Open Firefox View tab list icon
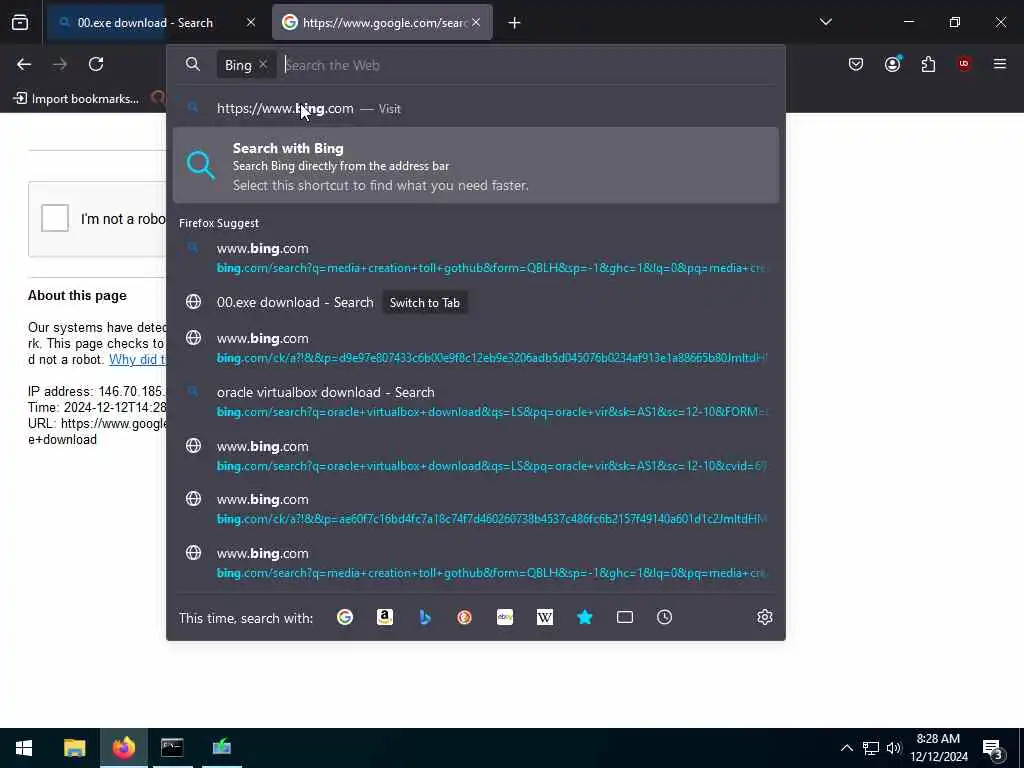The width and height of the screenshot is (1024, 768). pyautogui.click(x=20, y=22)
